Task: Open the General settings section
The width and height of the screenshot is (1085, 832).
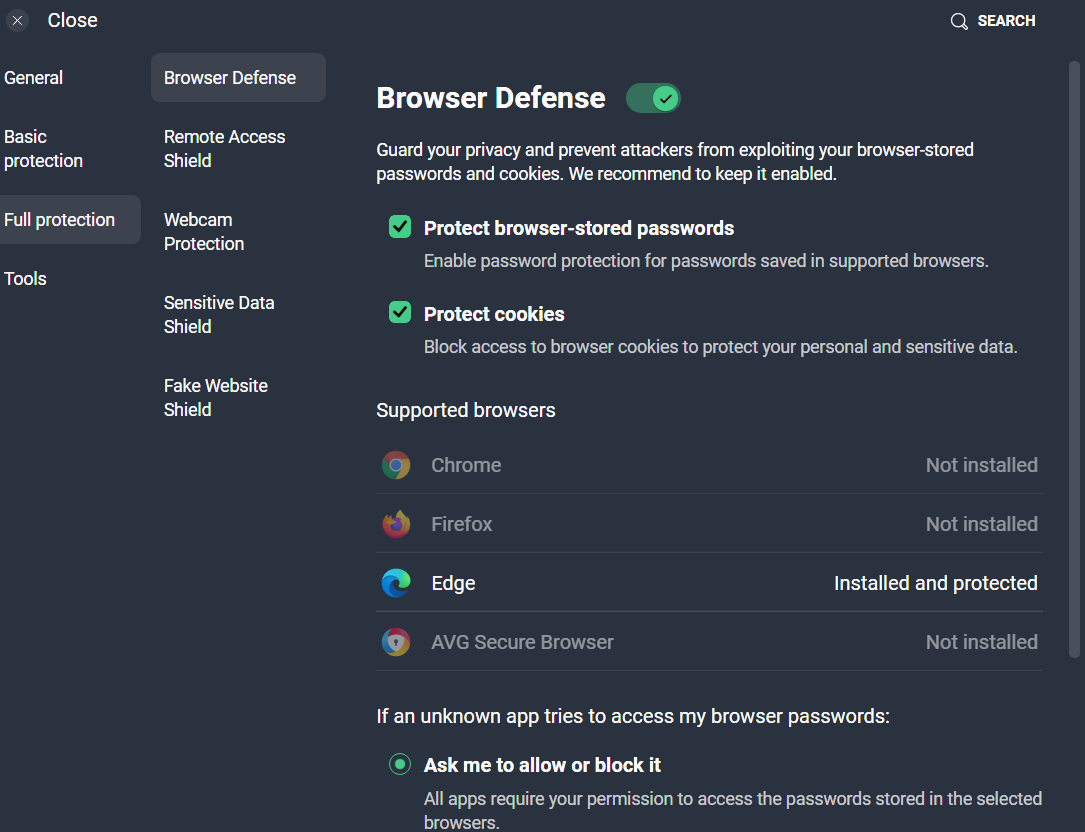Action: click(x=34, y=78)
